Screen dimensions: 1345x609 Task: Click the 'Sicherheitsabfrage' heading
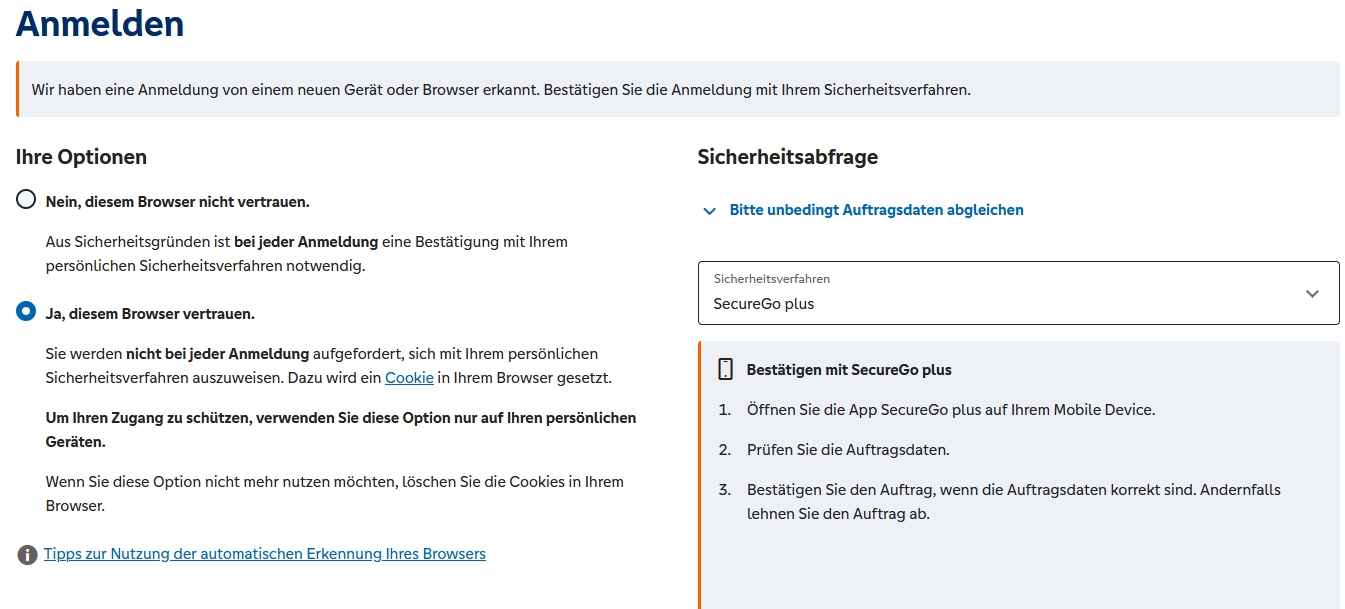[x=788, y=157]
